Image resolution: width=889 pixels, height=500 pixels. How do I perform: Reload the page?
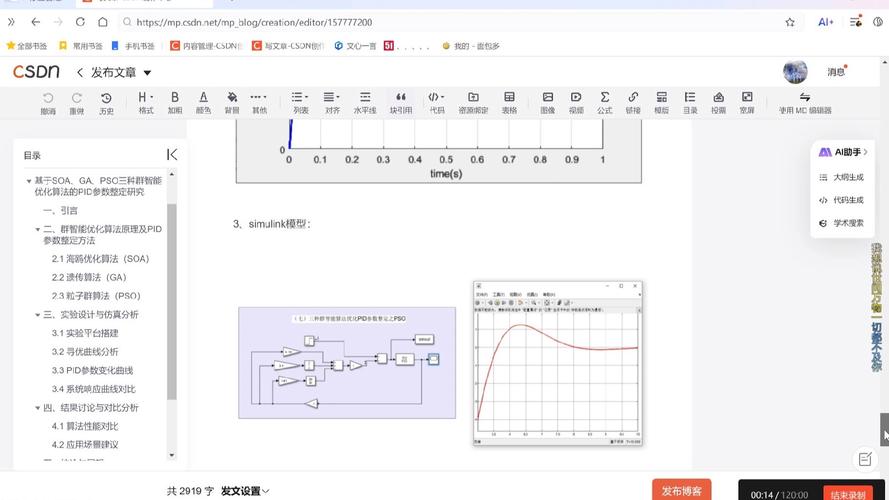click(80, 22)
